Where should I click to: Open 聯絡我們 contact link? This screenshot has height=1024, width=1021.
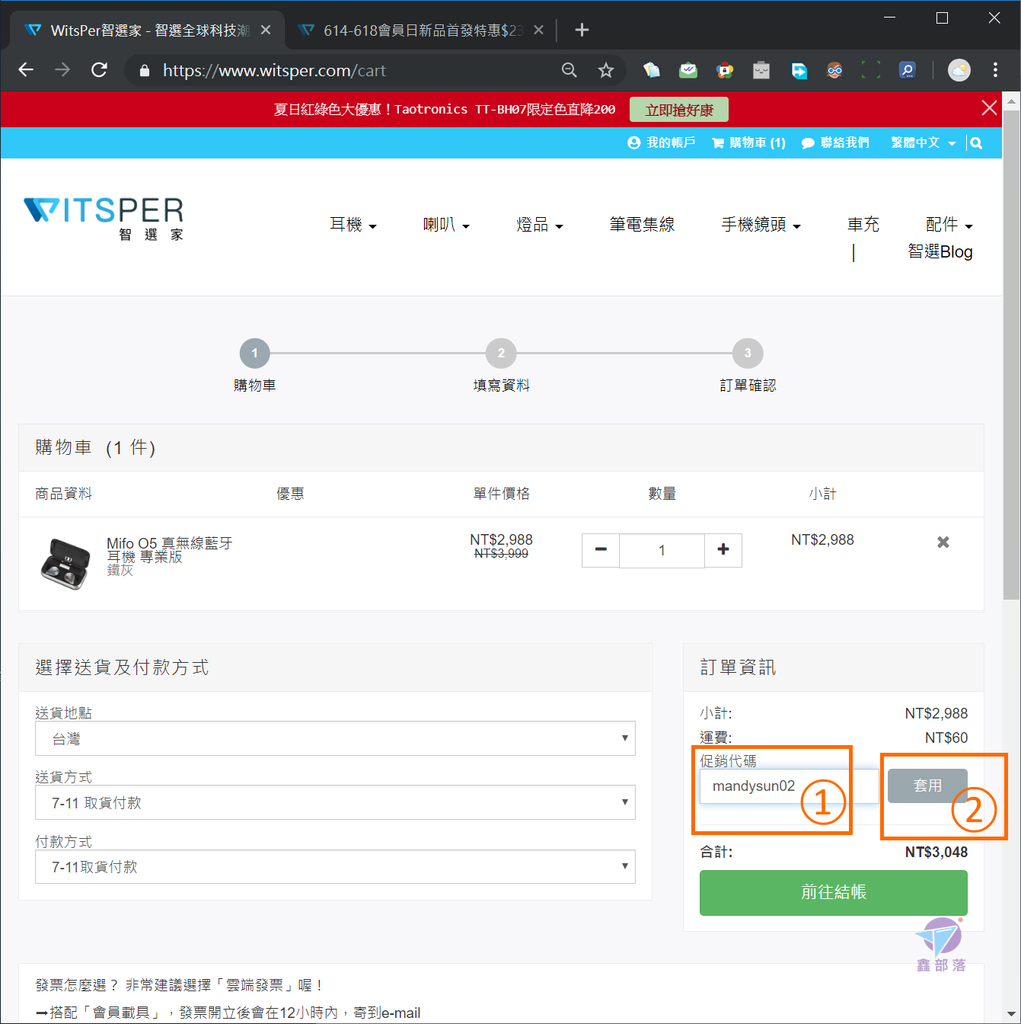pos(835,142)
